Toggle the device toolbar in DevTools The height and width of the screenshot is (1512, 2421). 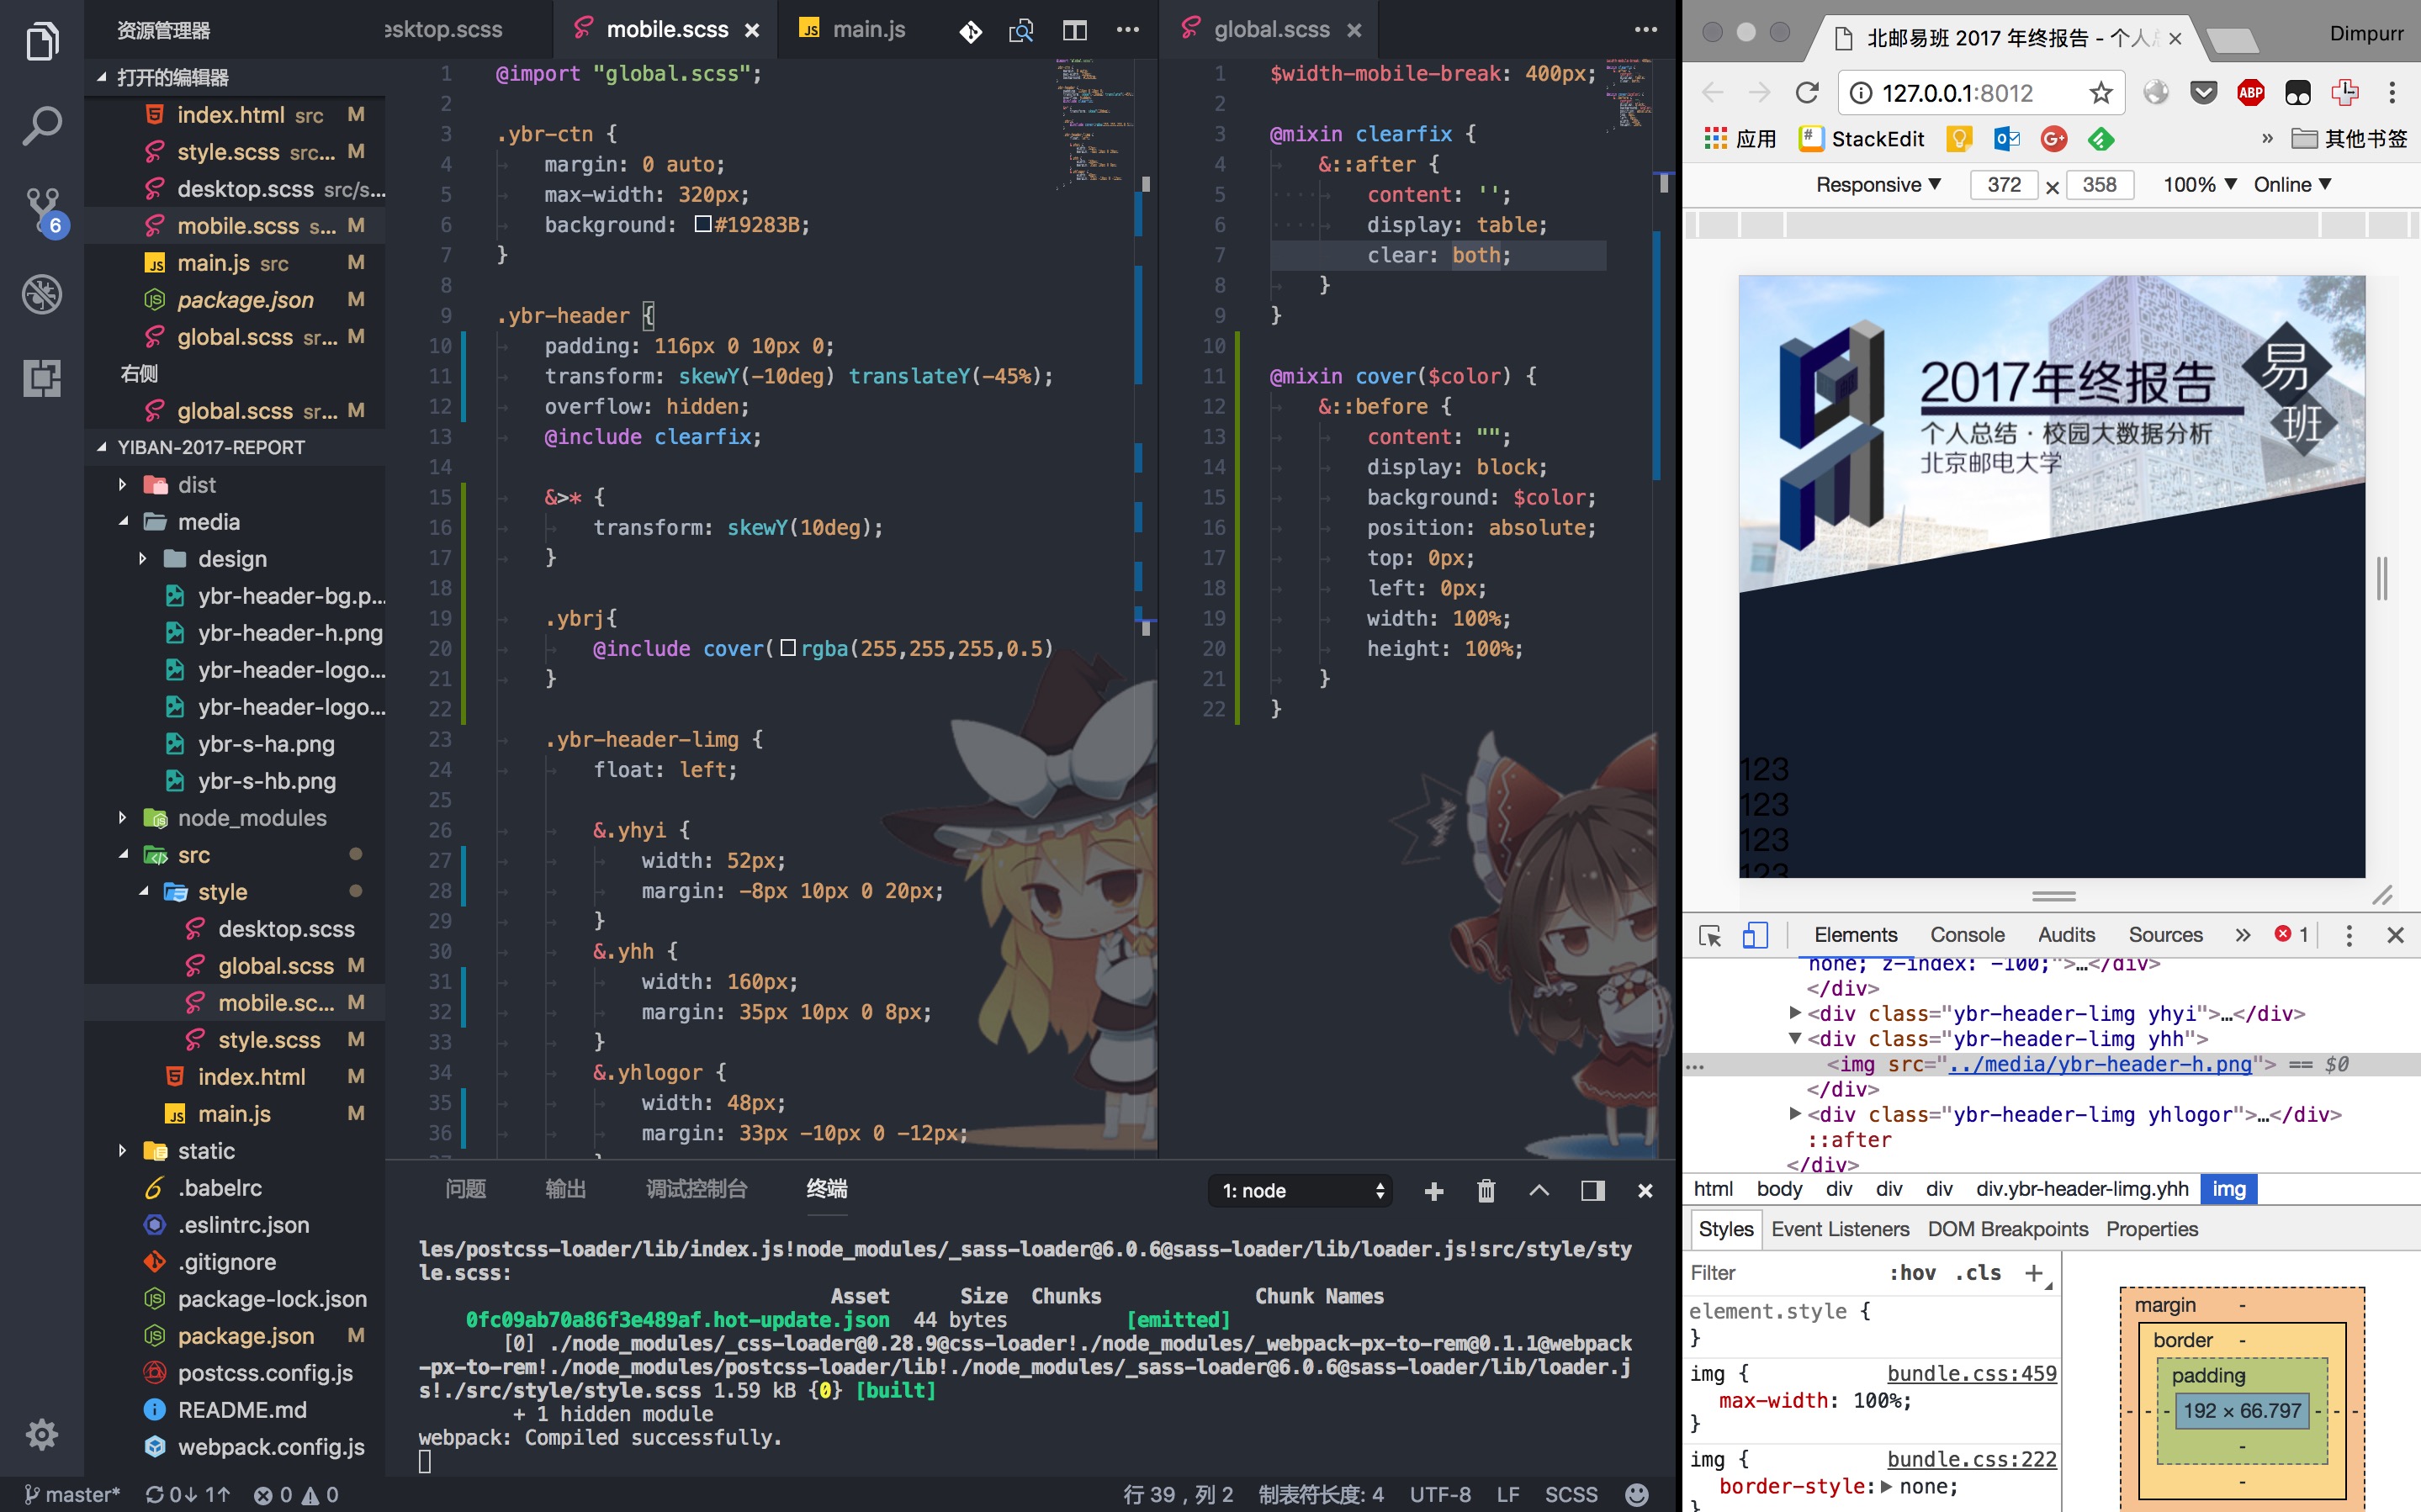pyautogui.click(x=1754, y=935)
